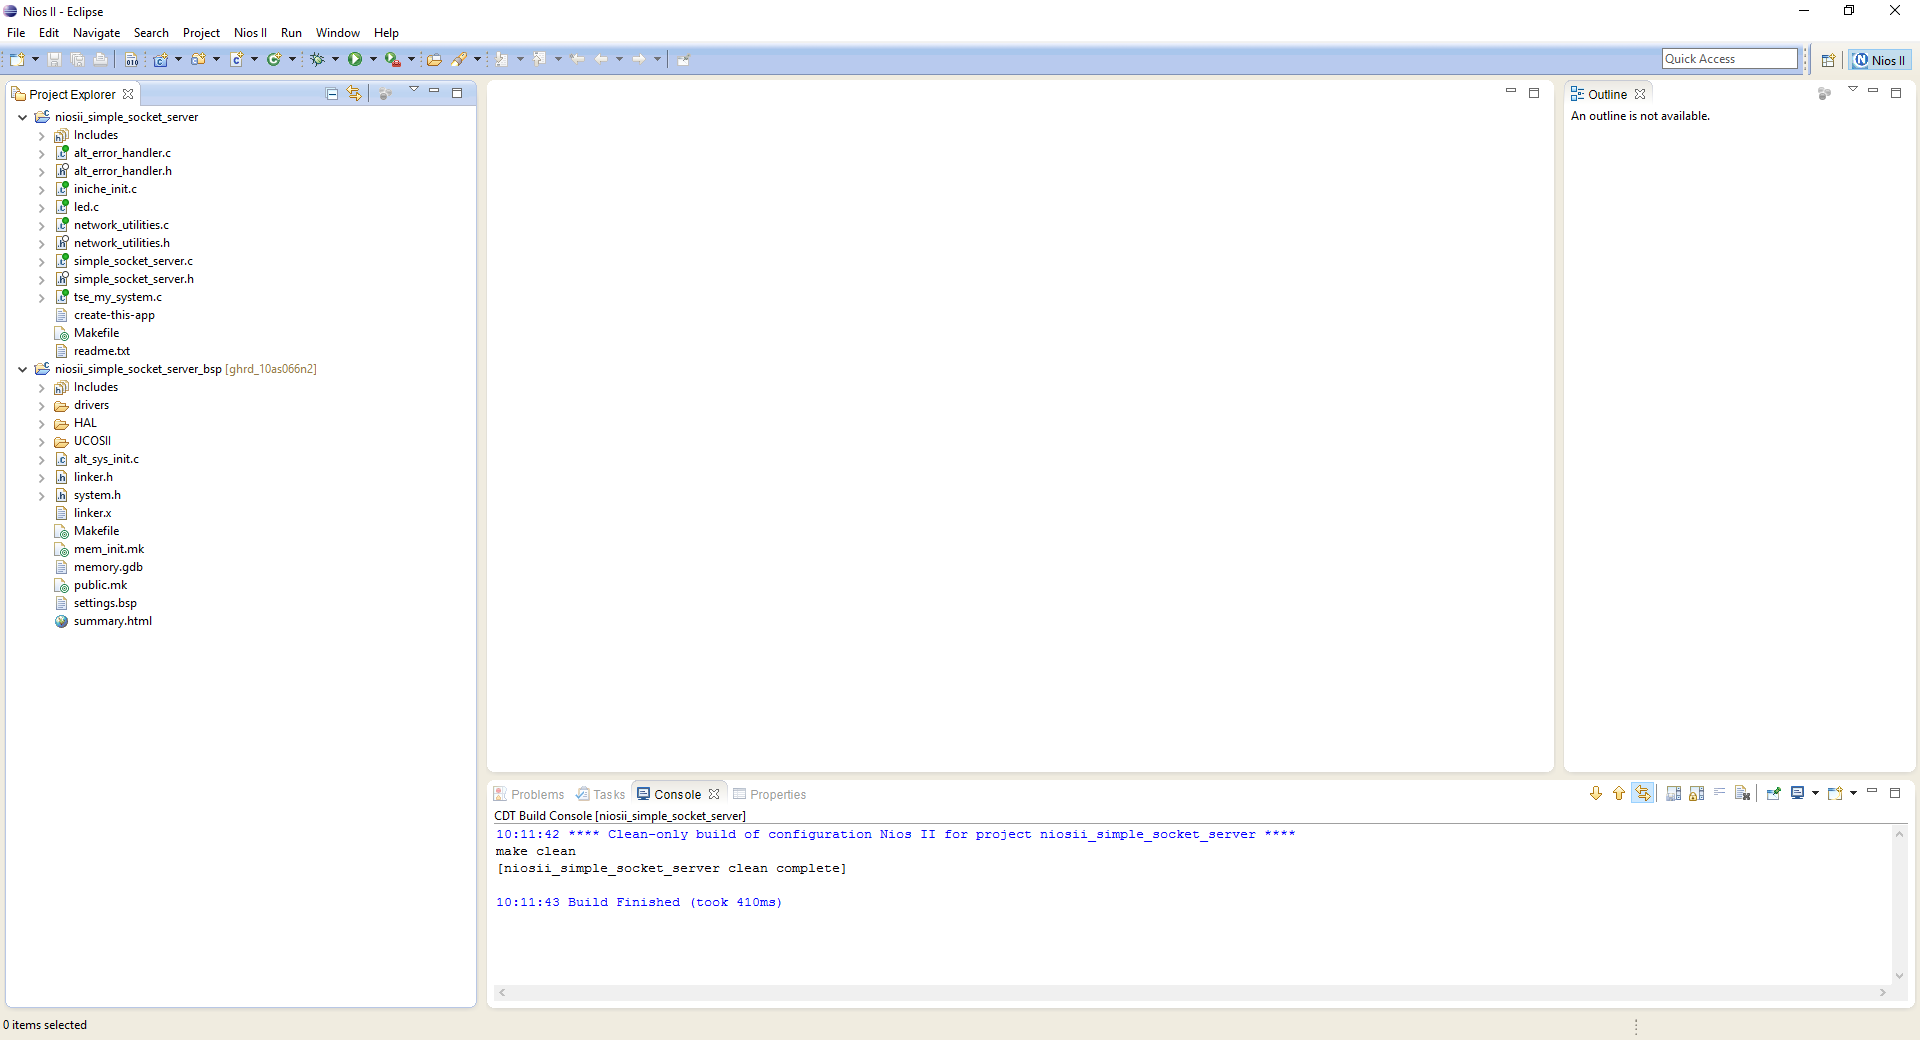Click the Run External Tools toolbox icon

(393, 60)
